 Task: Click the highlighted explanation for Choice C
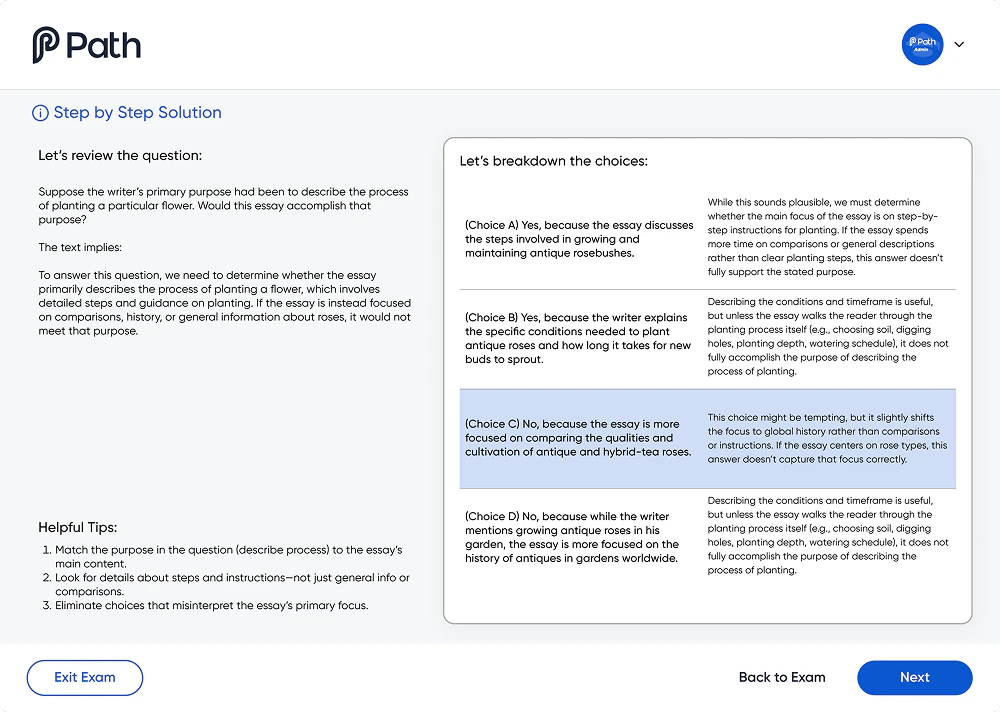tap(827, 438)
